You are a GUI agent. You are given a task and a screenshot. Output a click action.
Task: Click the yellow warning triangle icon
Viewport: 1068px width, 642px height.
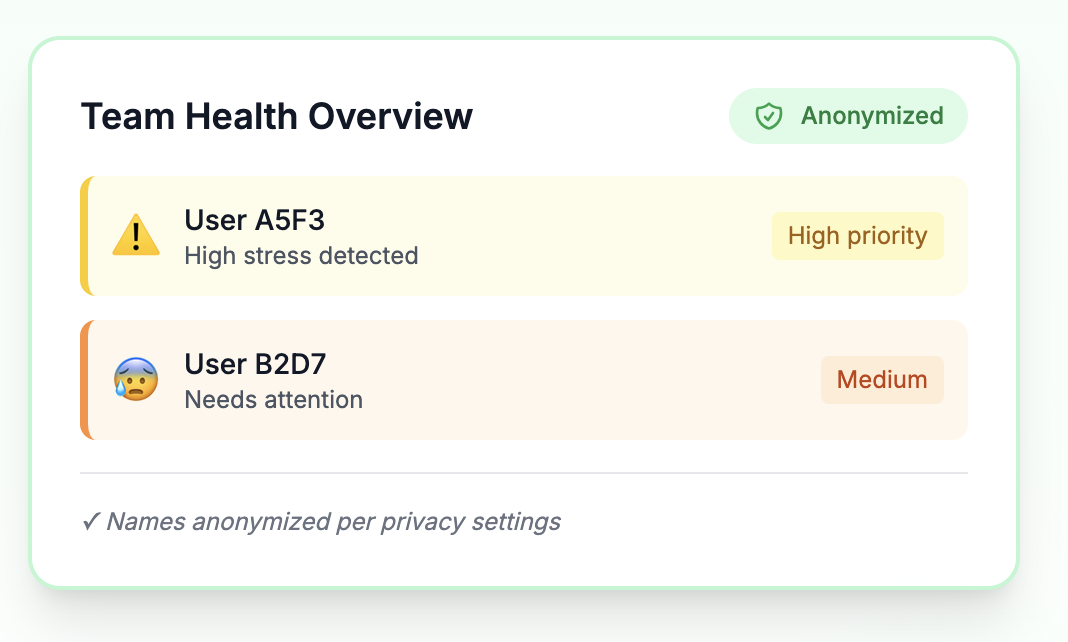pyautogui.click(x=136, y=236)
